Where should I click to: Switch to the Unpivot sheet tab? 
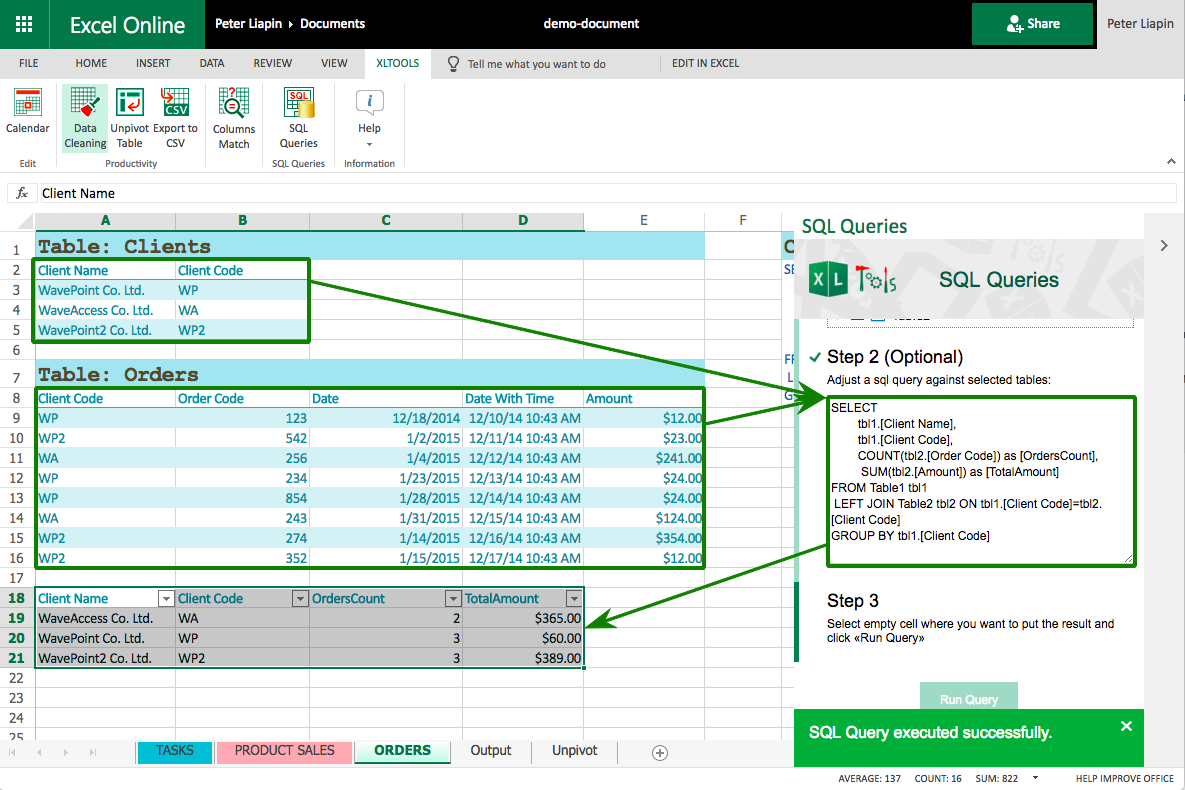(574, 751)
